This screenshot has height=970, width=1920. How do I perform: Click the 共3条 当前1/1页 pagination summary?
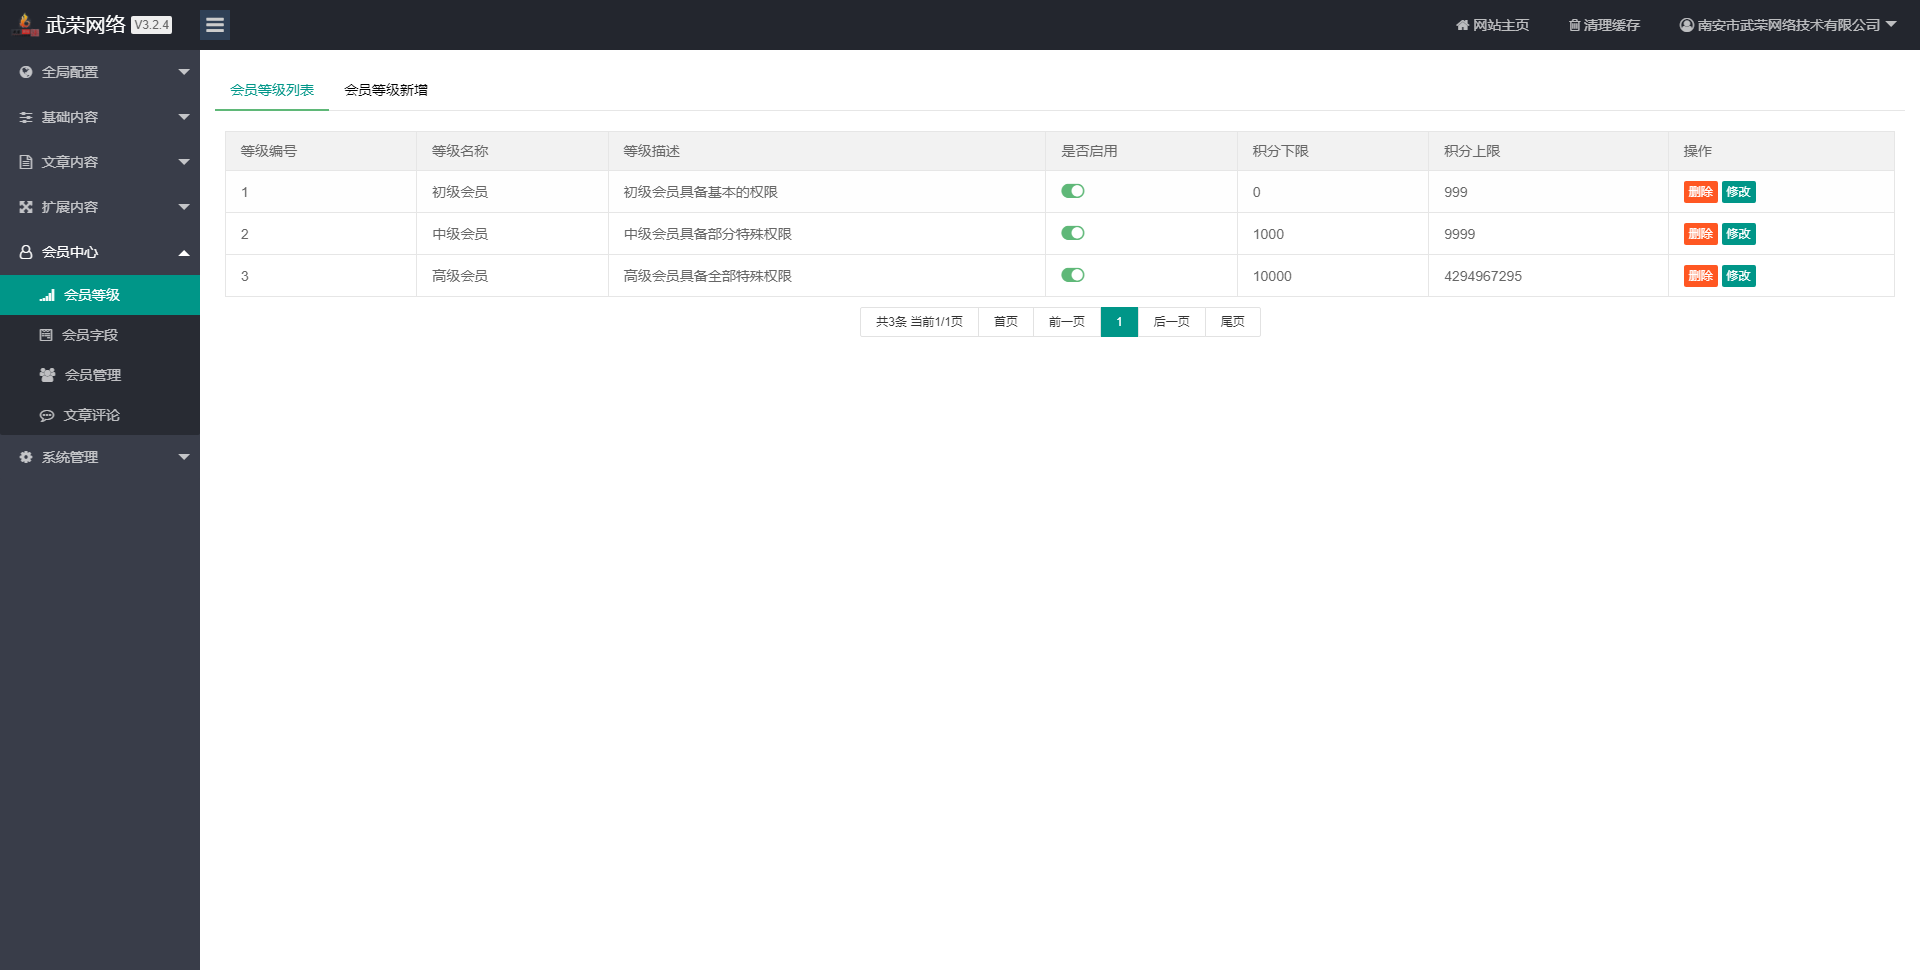(919, 322)
